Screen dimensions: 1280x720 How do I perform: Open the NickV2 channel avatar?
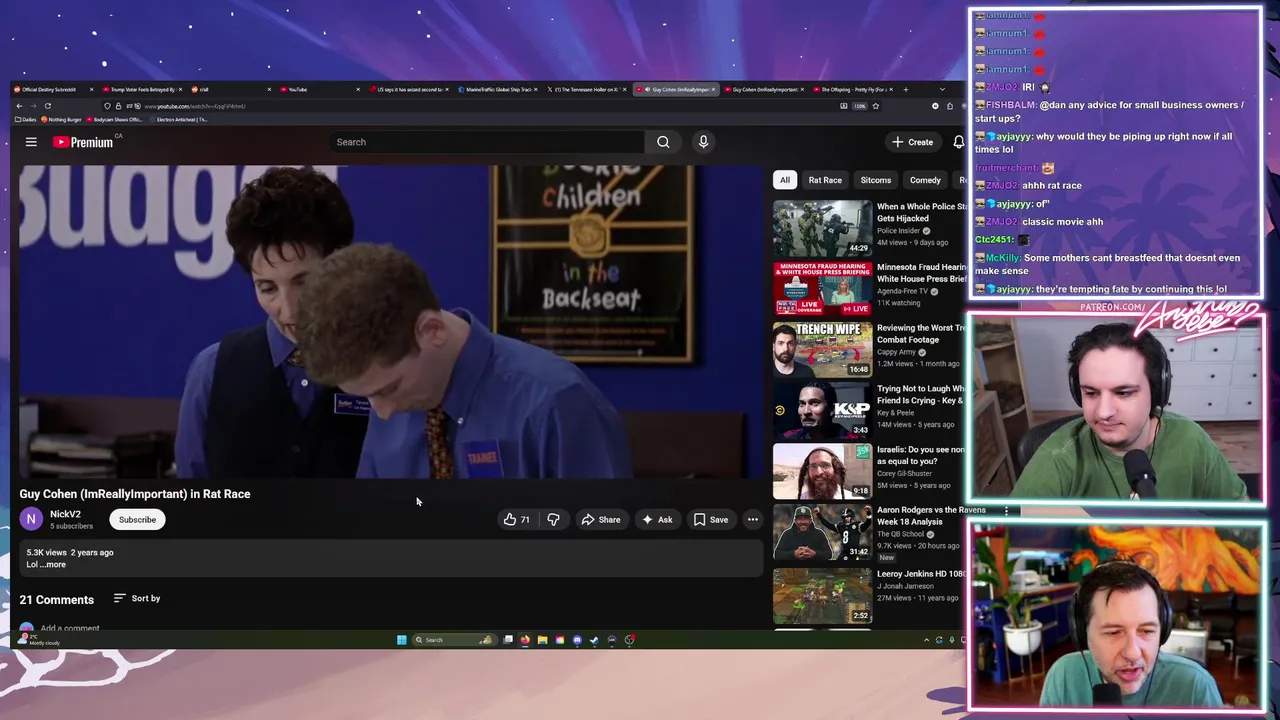pyautogui.click(x=31, y=519)
